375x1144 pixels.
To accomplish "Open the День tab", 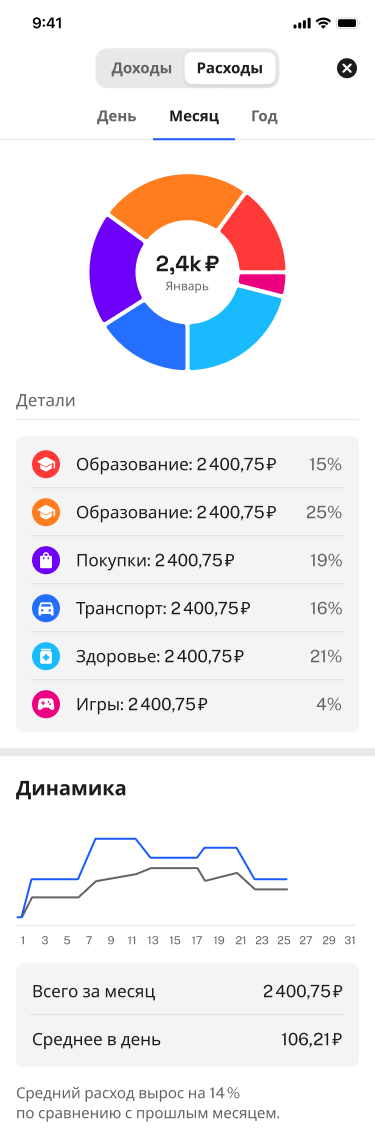I will point(117,117).
